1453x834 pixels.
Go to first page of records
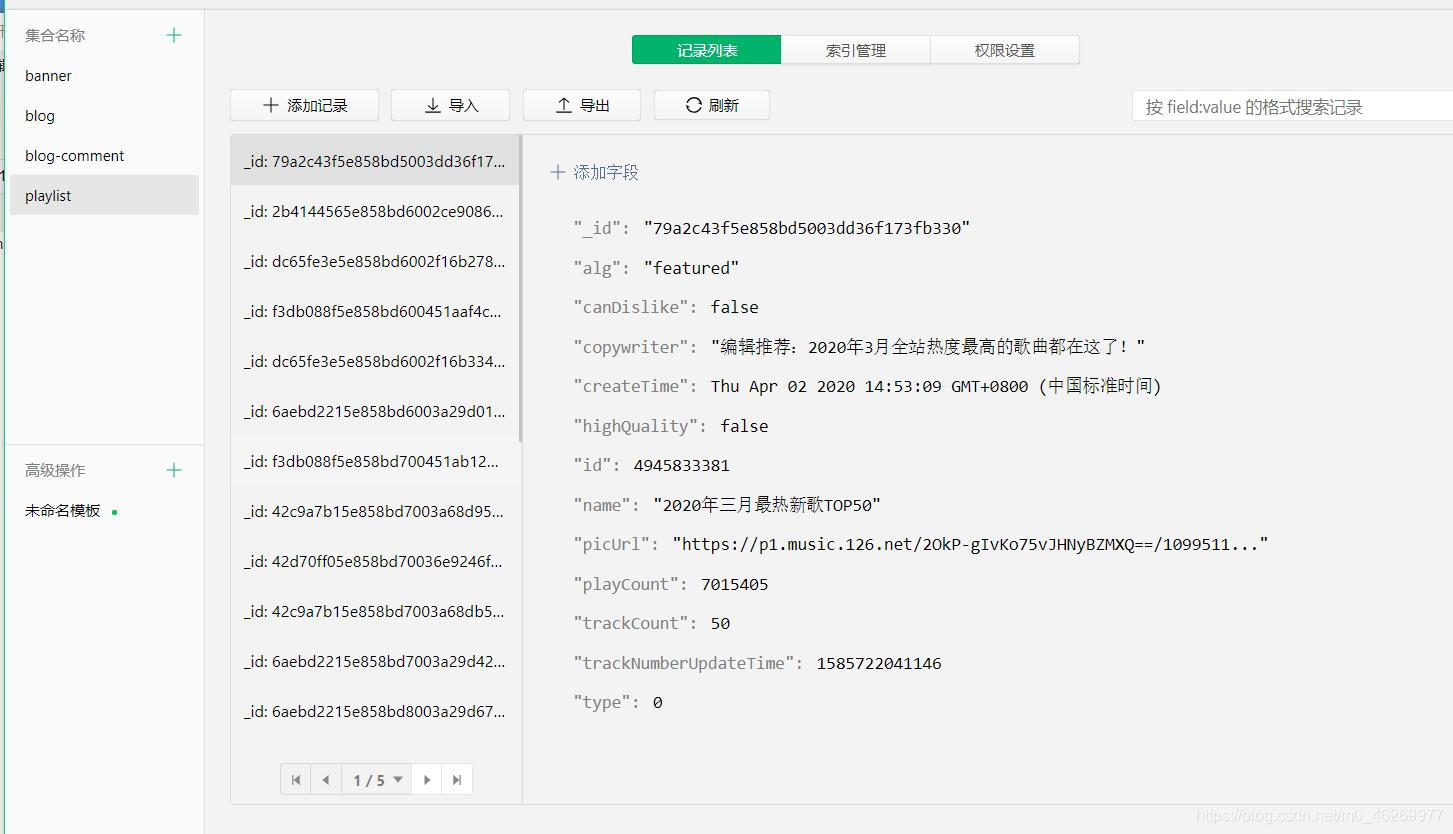[x=296, y=780]
